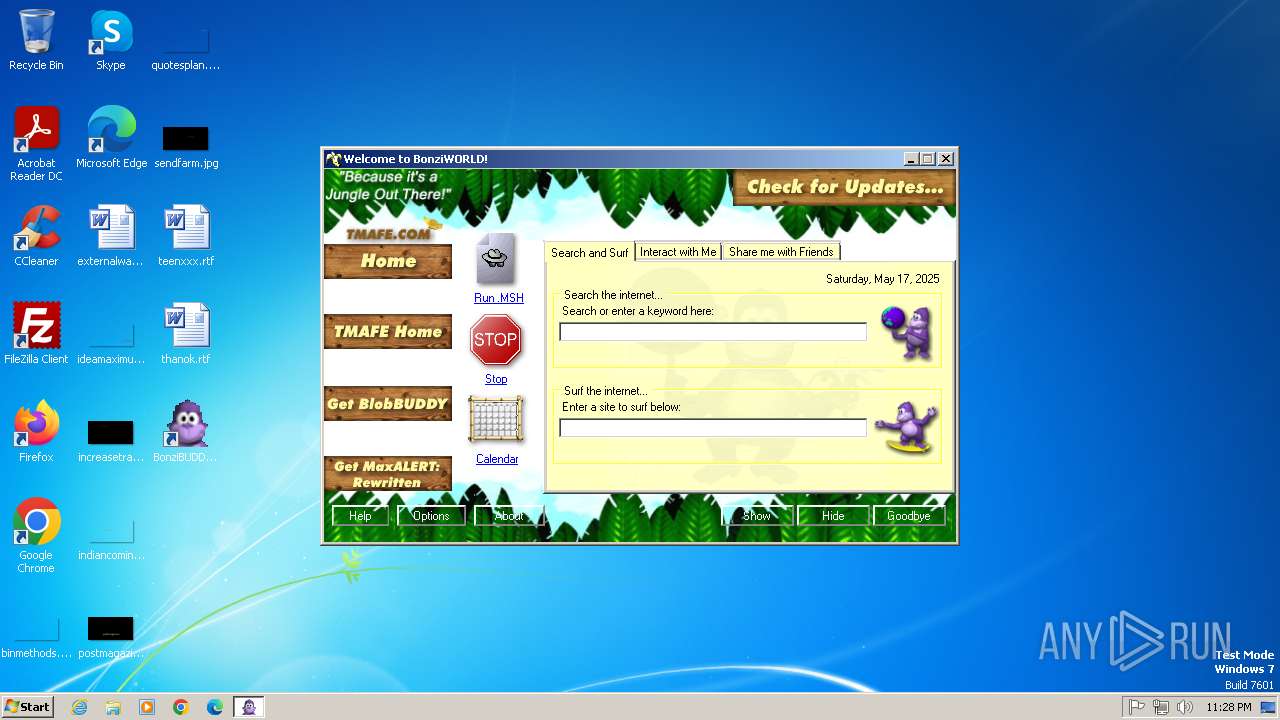This screenshot has height=720, width=1280.
Task: Click the Run .MSH link text
Action: pyautogui.click(x=498, y=298)
